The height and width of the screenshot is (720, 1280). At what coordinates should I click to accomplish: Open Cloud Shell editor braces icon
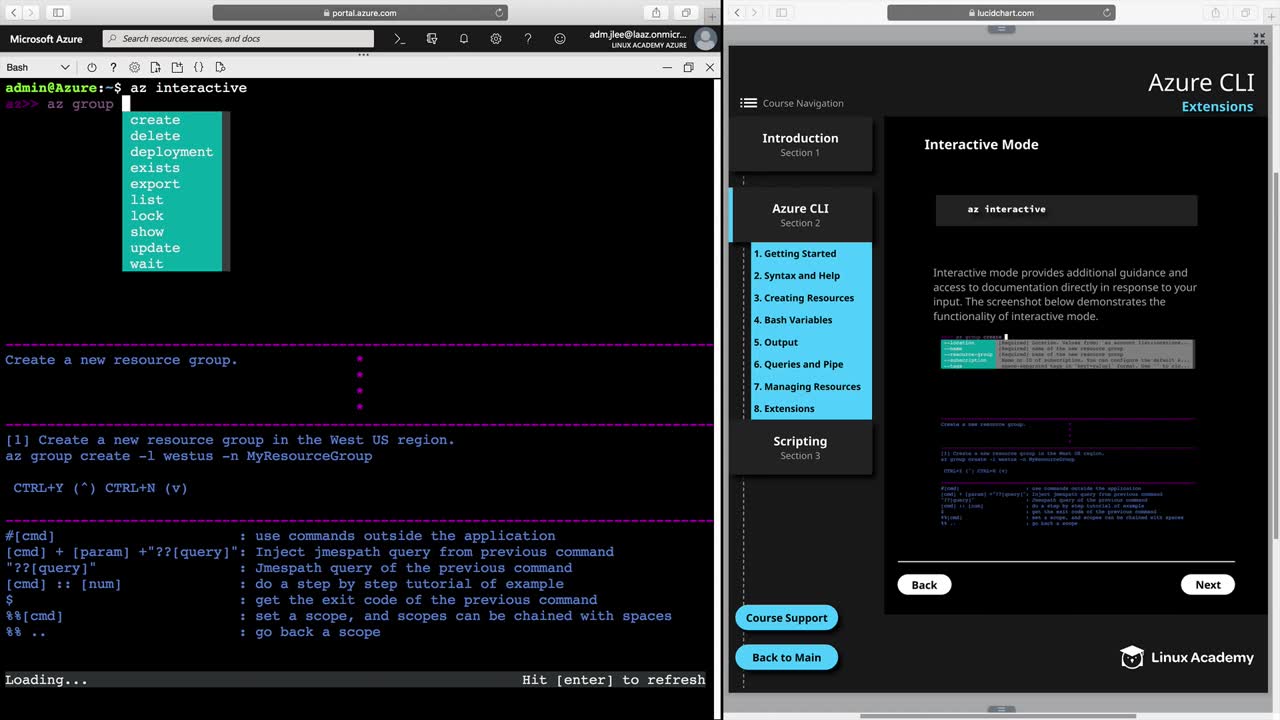198,67
